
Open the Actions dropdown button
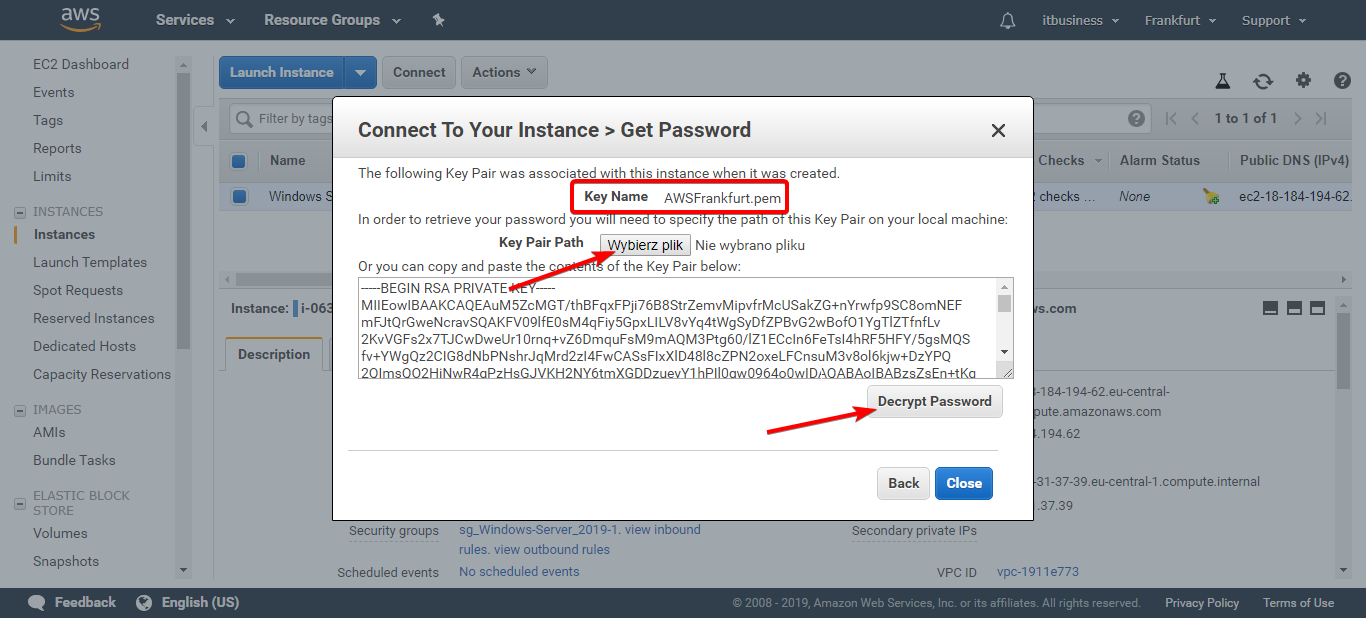(504, 72)
